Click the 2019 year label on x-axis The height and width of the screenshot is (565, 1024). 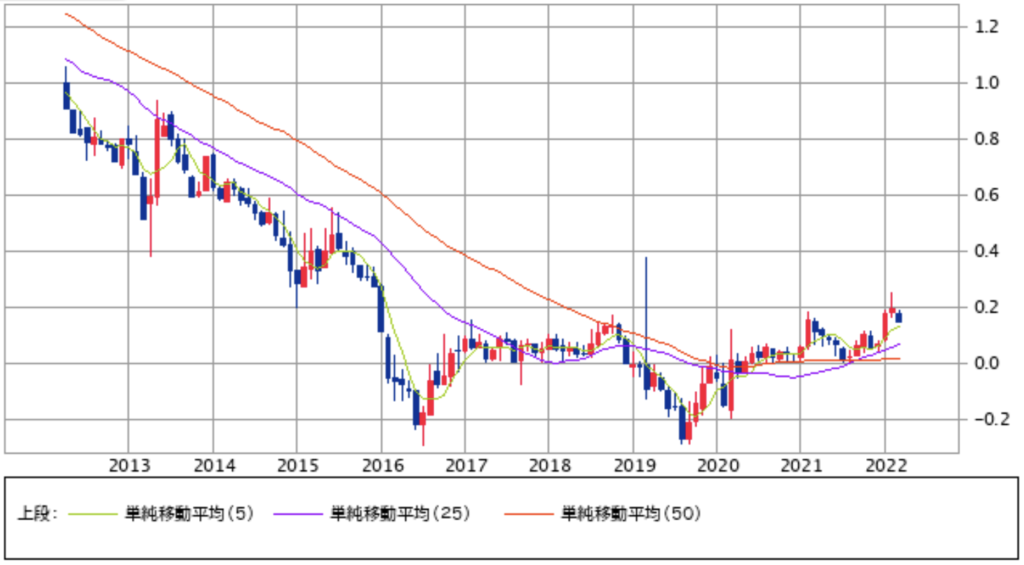632,466
